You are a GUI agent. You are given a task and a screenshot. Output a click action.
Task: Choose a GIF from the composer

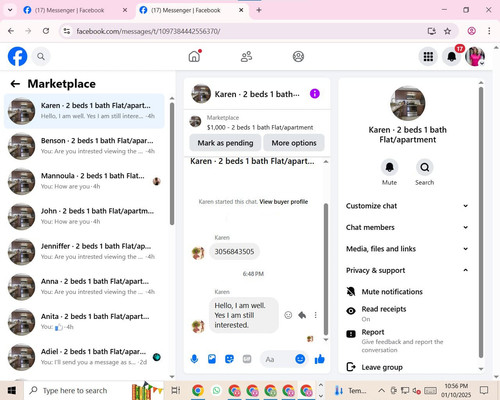247,359
